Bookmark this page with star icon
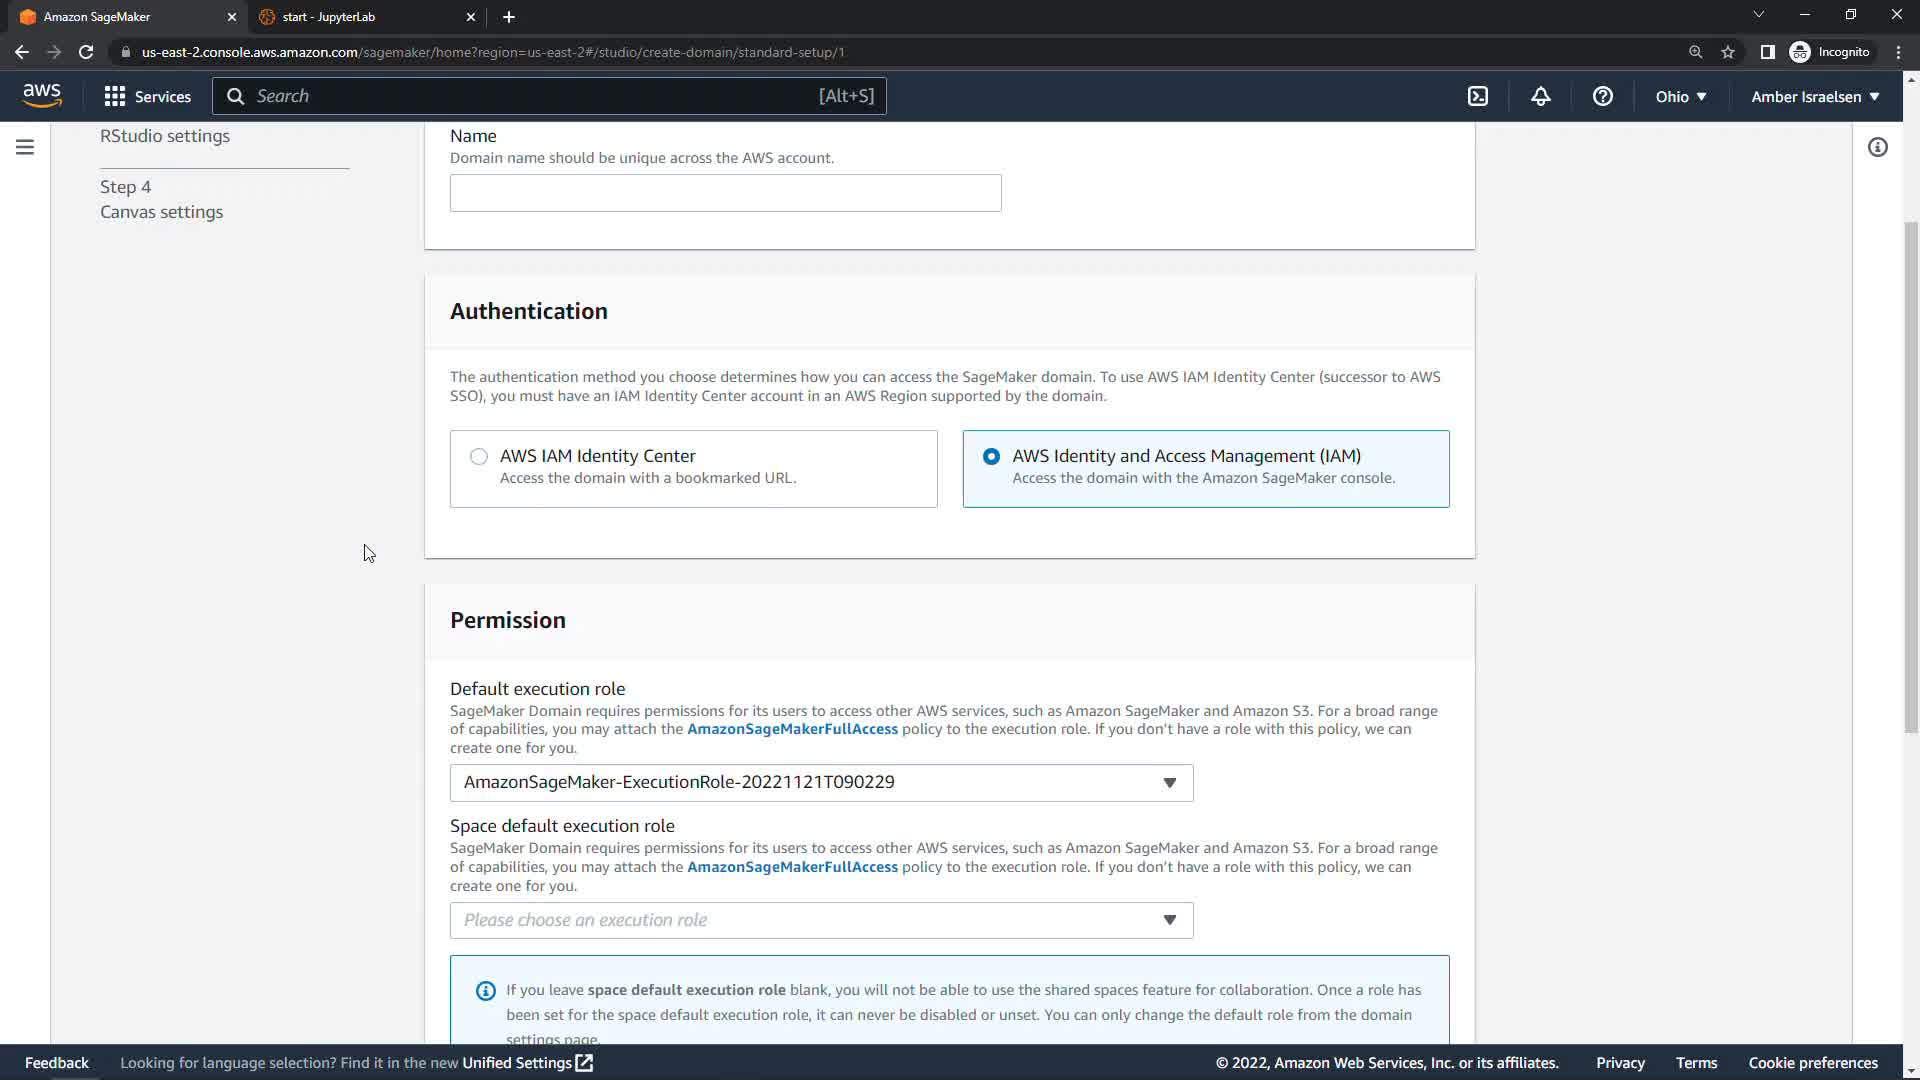 1727,52
